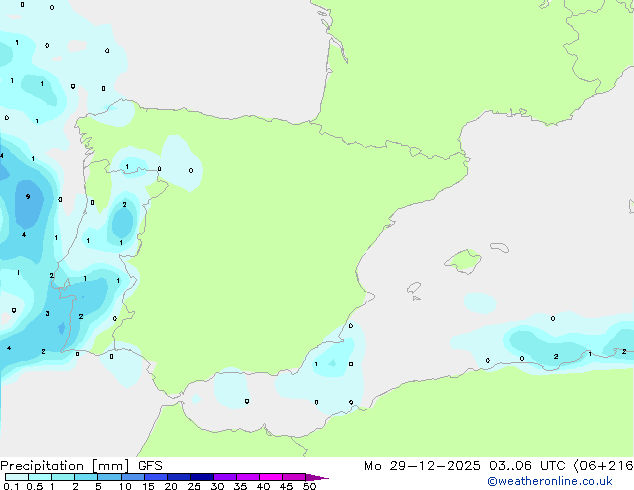Screen dimensions: 634x490
Task: Click the 40–45 mm magenta legend swatch
Action: (x=271, y=477)
